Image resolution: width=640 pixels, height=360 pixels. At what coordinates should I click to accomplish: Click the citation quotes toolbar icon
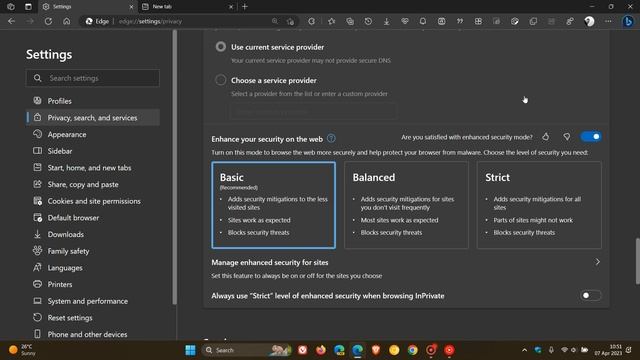(460, 21)
